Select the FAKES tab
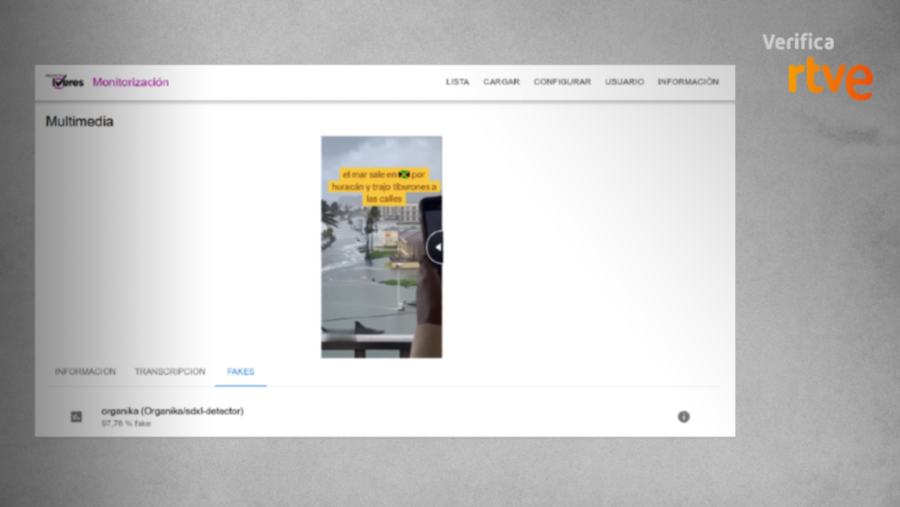The width and height of the screenshot is (900, 507). (x=240, y=372)
